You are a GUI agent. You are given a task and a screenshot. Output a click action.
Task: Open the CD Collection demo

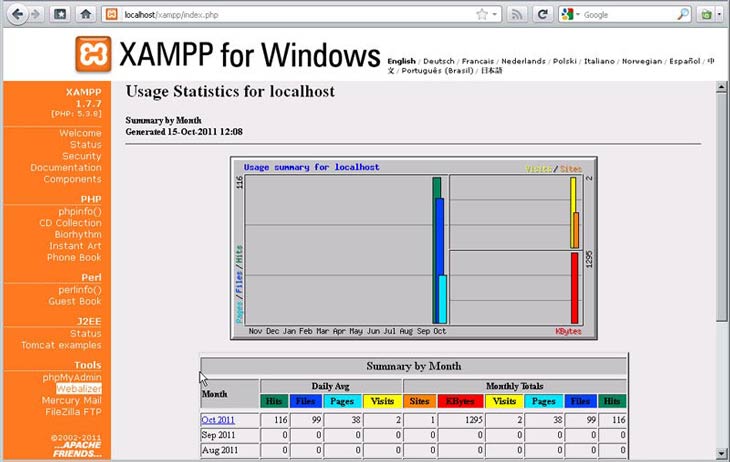(x=70, y=223)
